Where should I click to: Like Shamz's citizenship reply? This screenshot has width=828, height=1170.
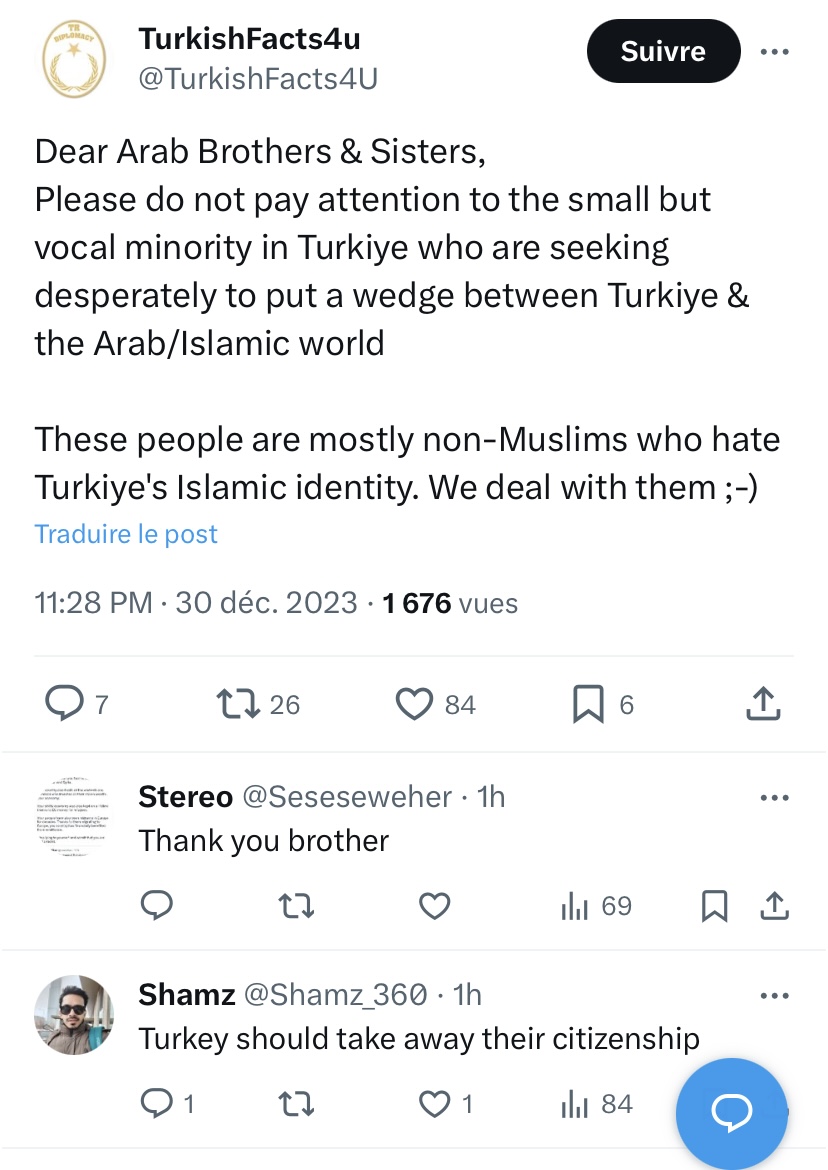(434, 1103)
